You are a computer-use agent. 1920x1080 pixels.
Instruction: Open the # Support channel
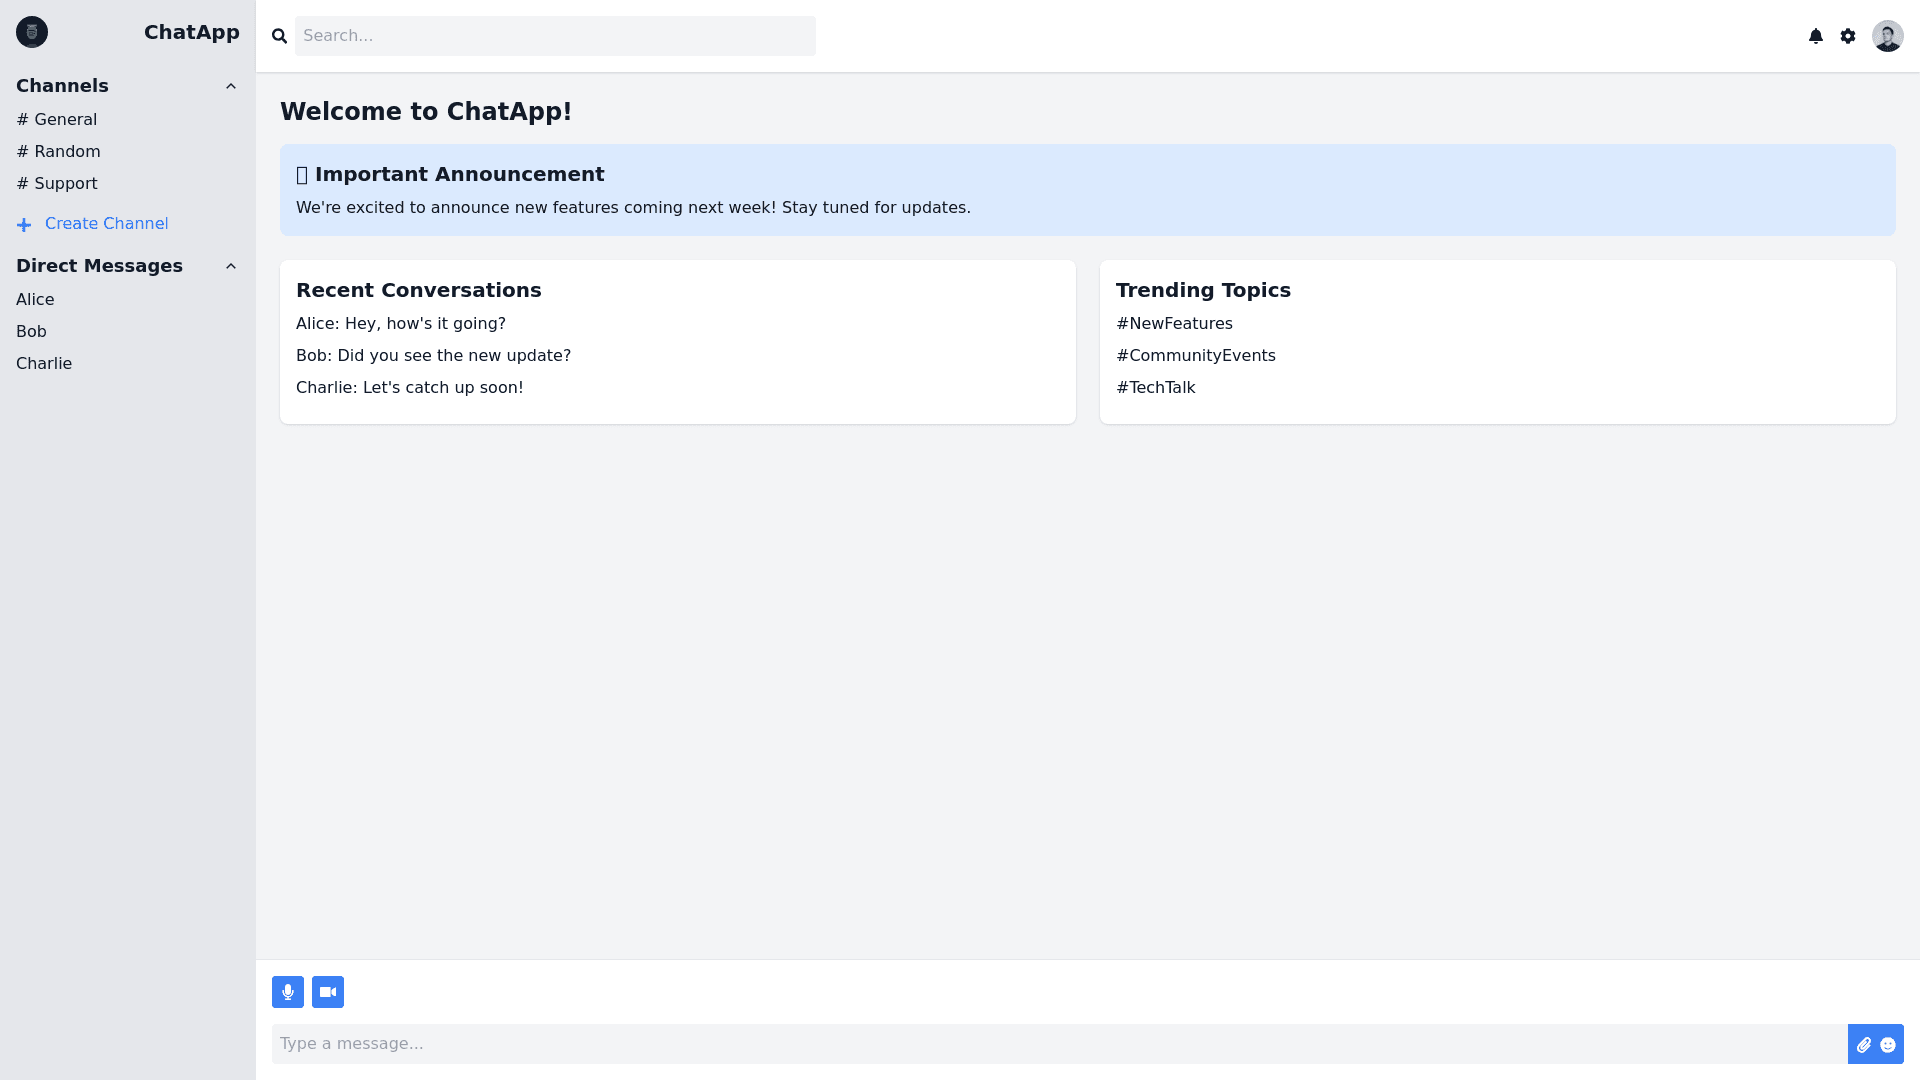(x=57, y=184)
